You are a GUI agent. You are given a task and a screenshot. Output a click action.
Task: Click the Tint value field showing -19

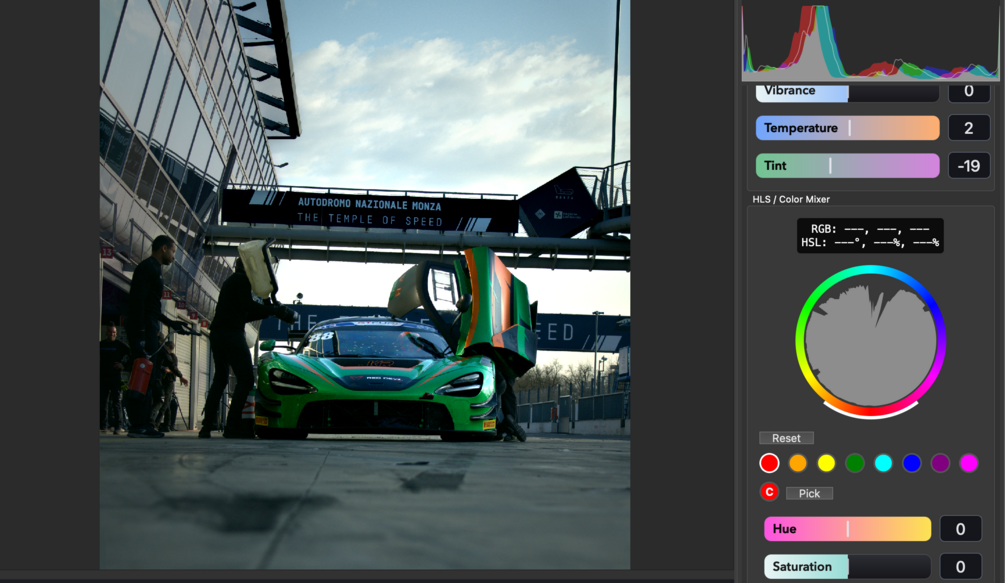click(968, 166)
